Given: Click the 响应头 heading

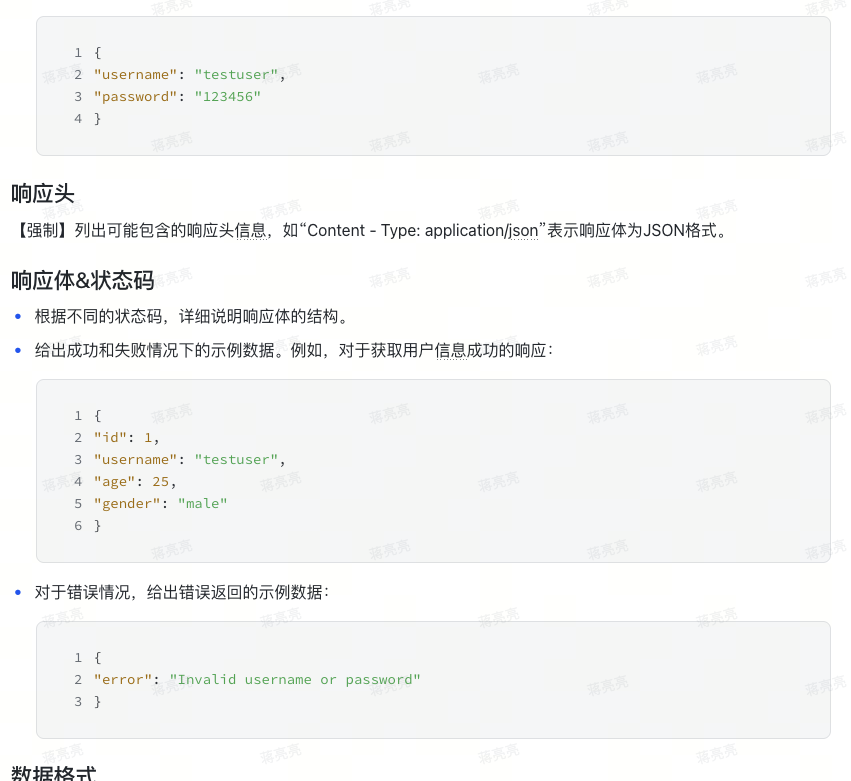Looking at the screenshot, I should click(43, 194).
